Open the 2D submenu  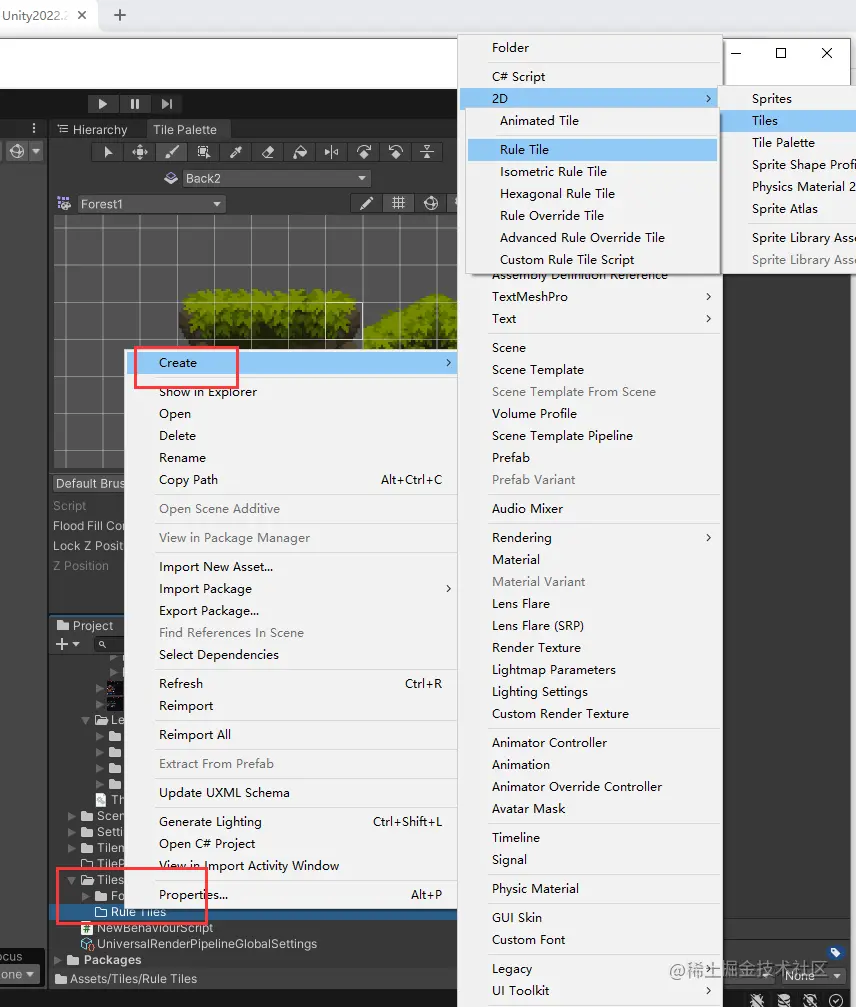pyautogui.click(x=590, y=98)
